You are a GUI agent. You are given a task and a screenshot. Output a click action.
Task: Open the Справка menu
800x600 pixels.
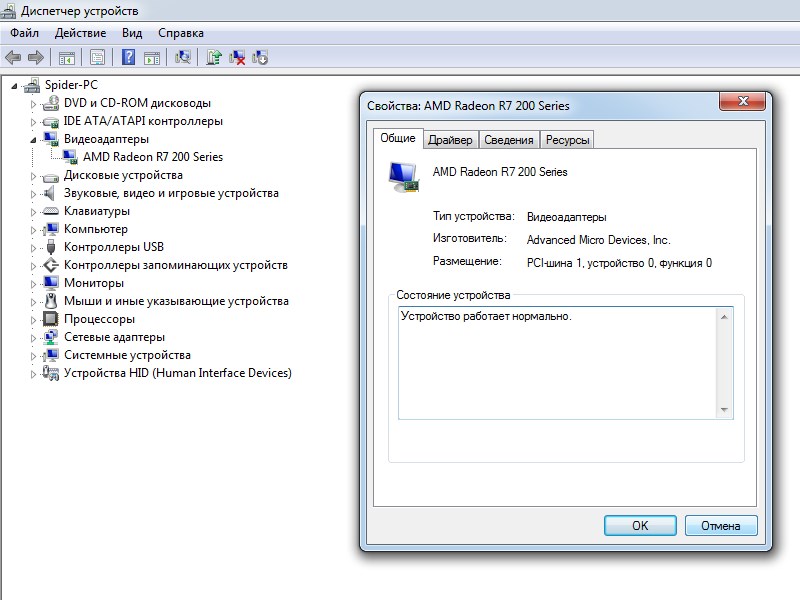click(180, 33)
